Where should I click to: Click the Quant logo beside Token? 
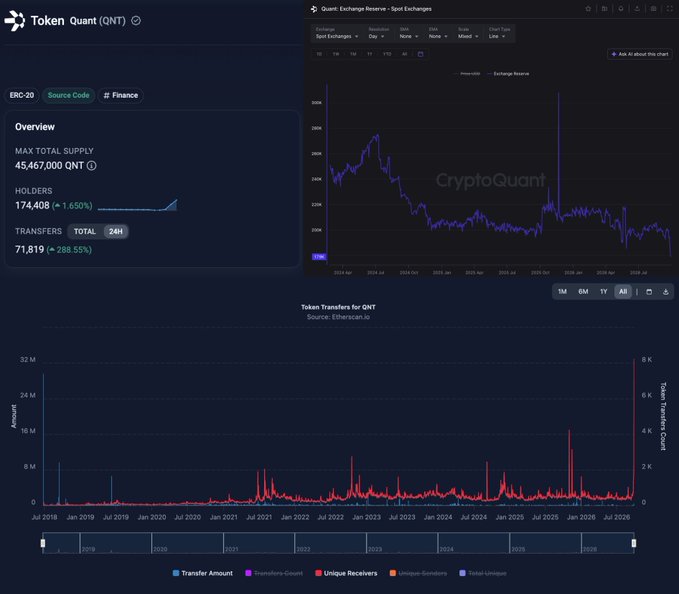pos(15,21)
